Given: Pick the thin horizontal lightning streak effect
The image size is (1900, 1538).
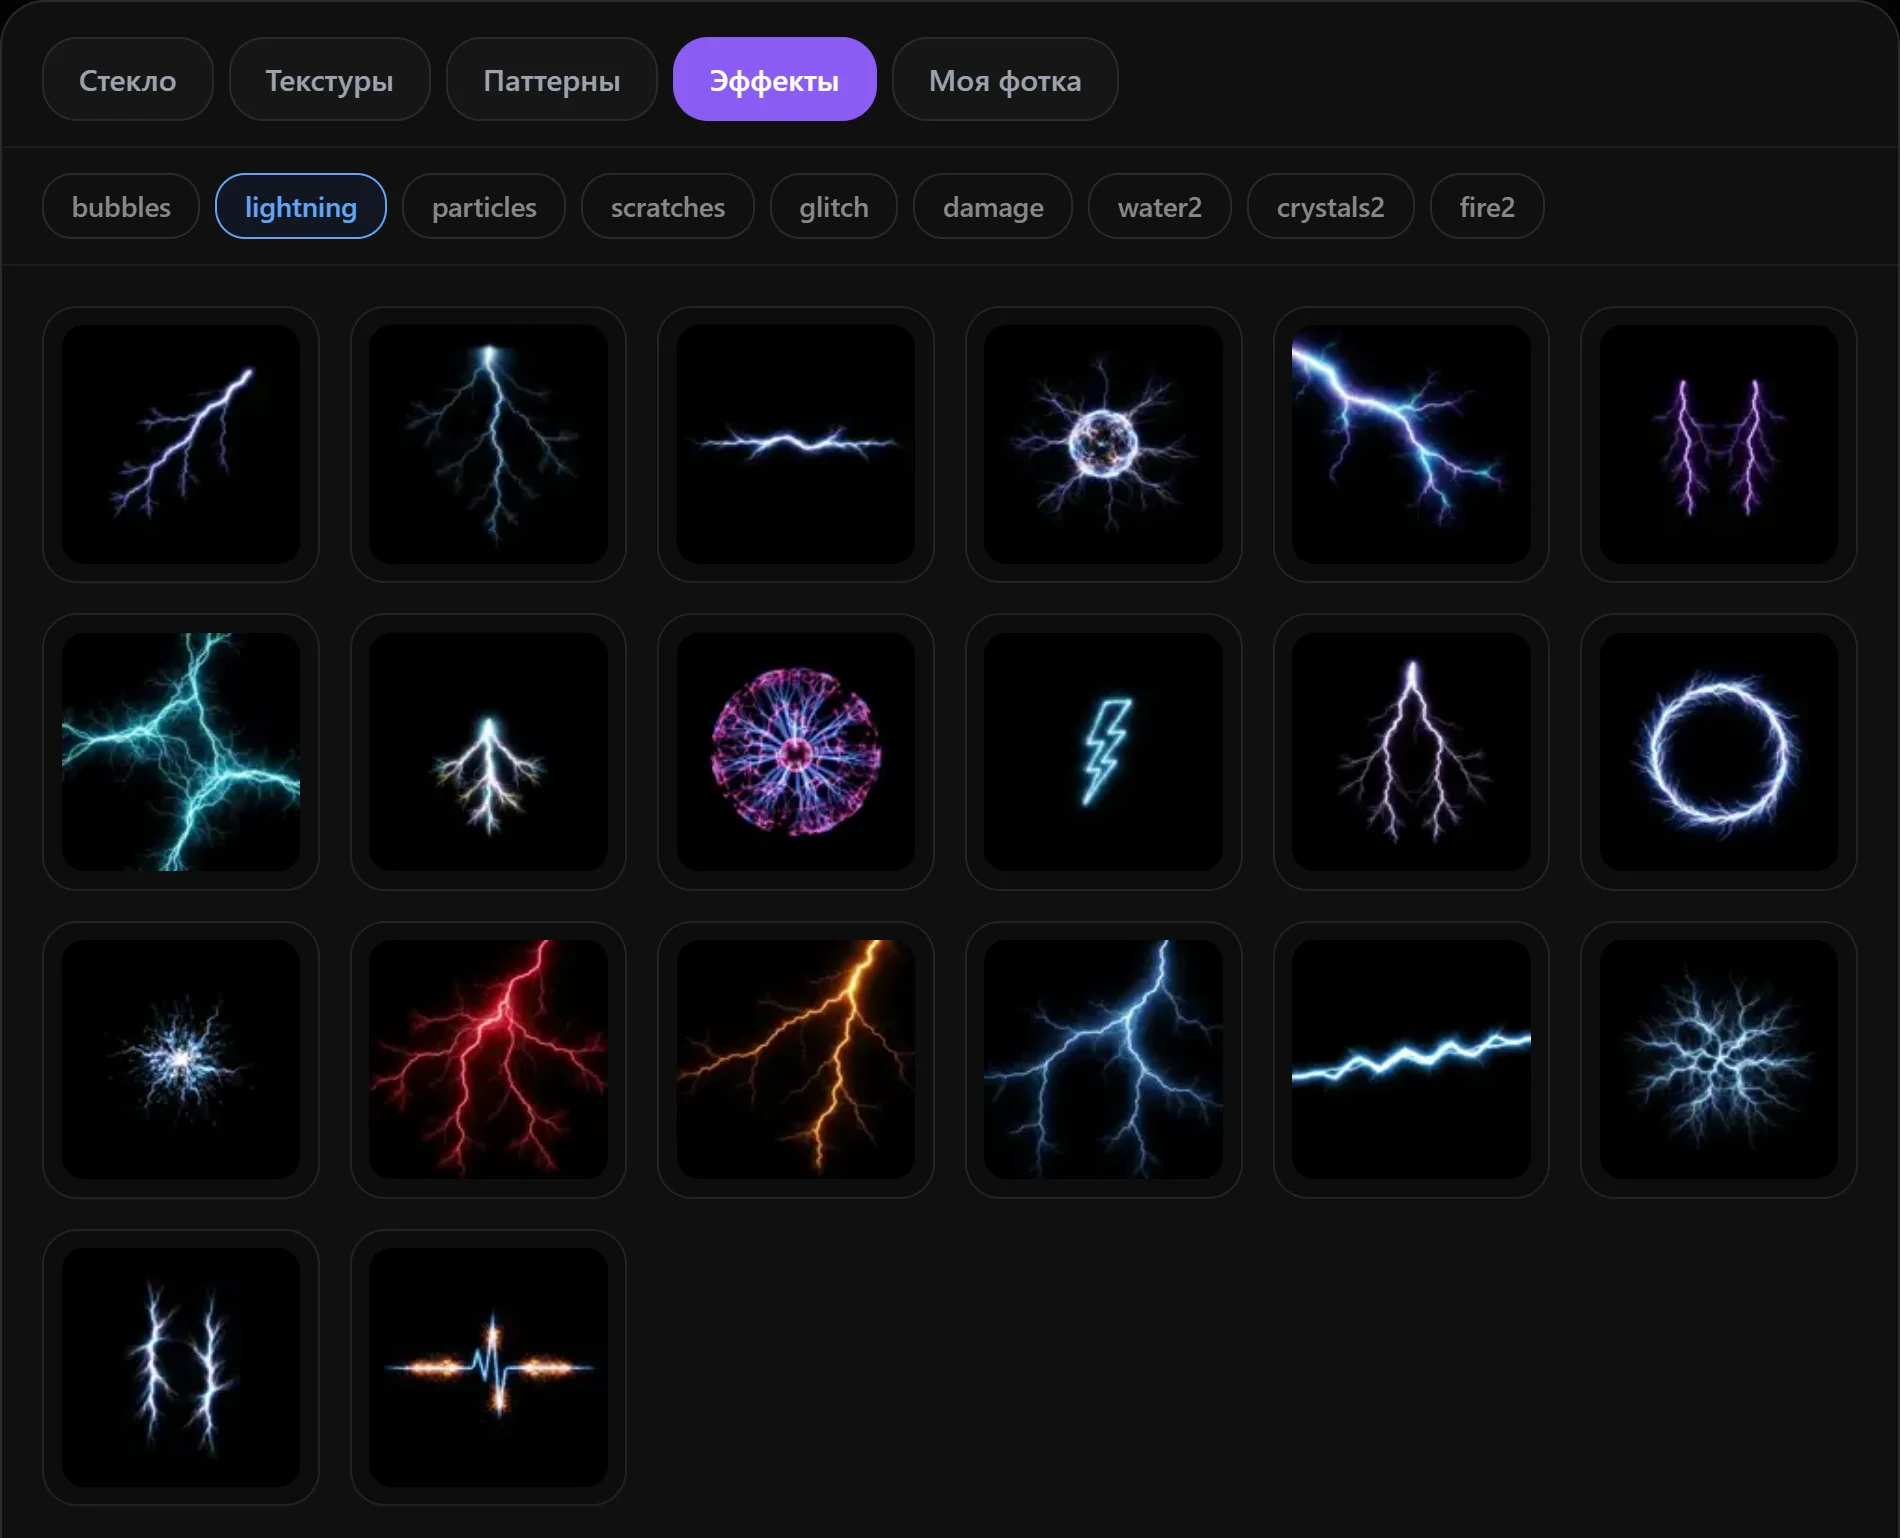Looking at the screenshot, I should 796,444.
